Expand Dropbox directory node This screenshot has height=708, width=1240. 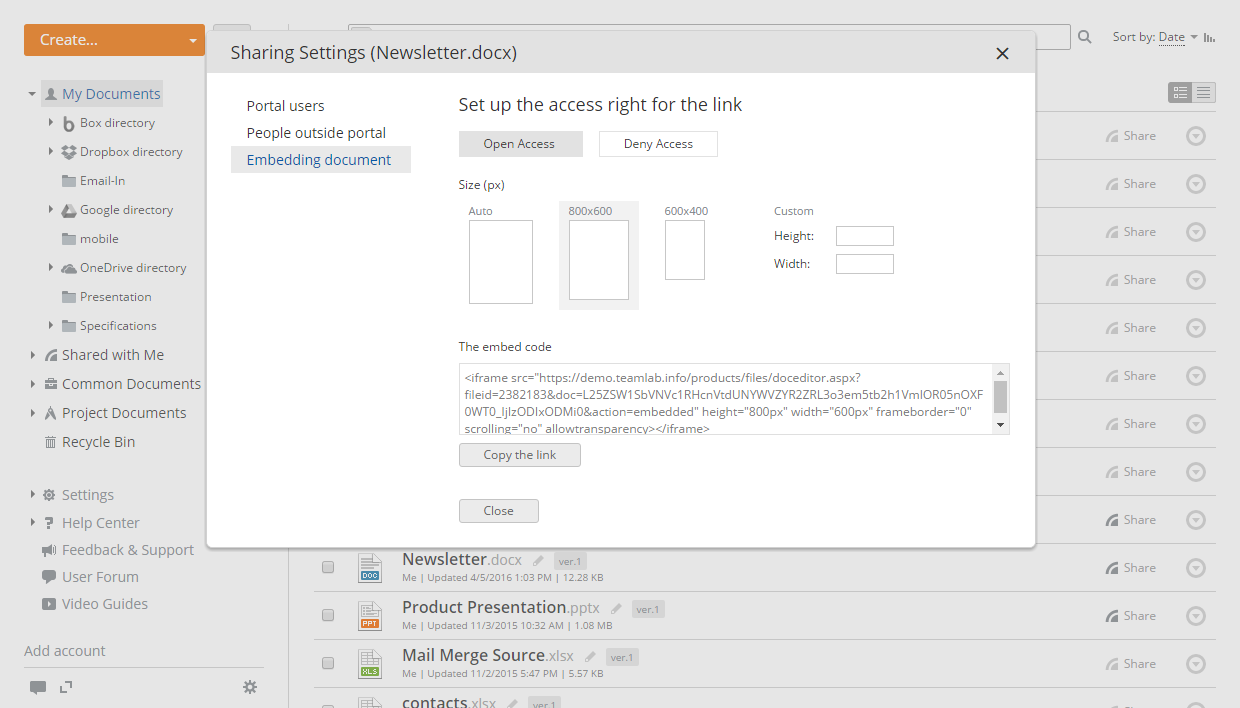tap(51, 152)
